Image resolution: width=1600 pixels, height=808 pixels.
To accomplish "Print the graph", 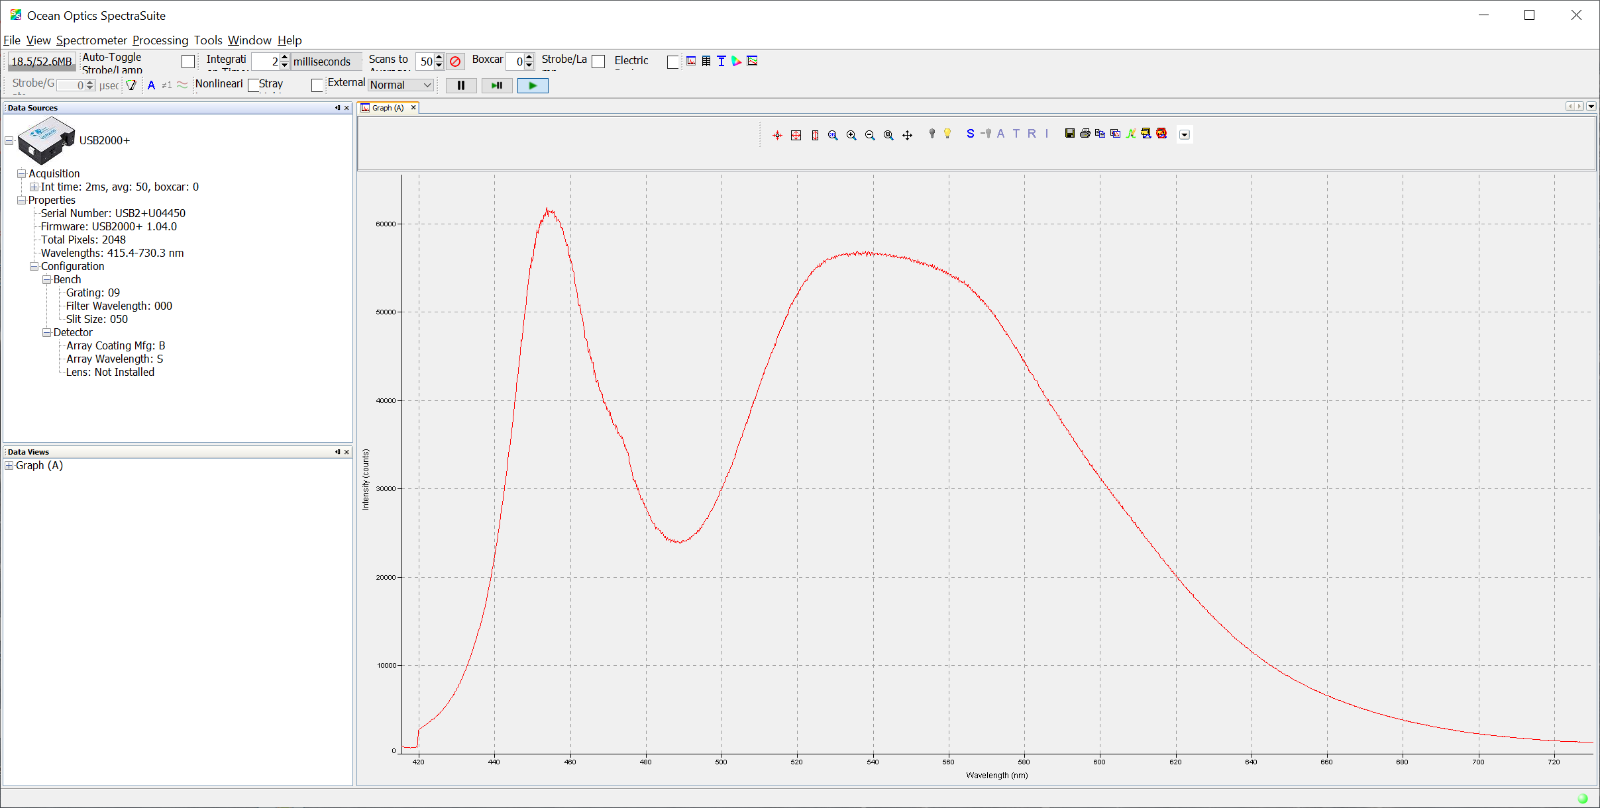I will [x=1085, y=133].
